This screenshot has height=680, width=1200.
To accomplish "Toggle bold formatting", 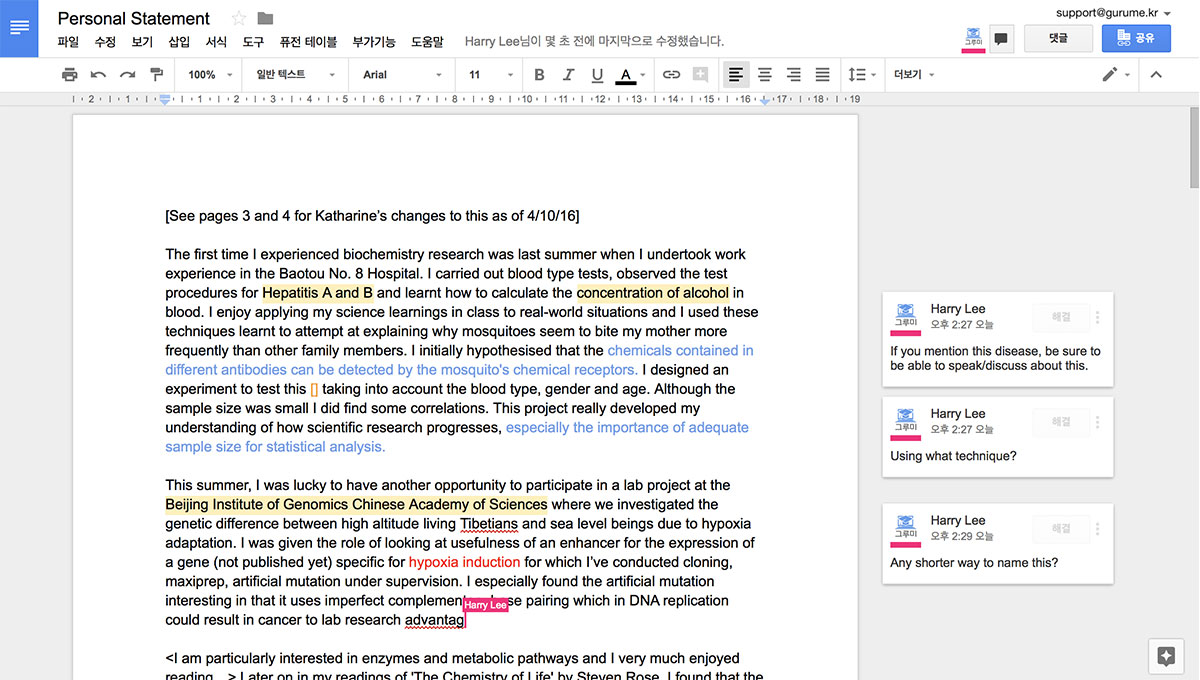I will (539, 75).
